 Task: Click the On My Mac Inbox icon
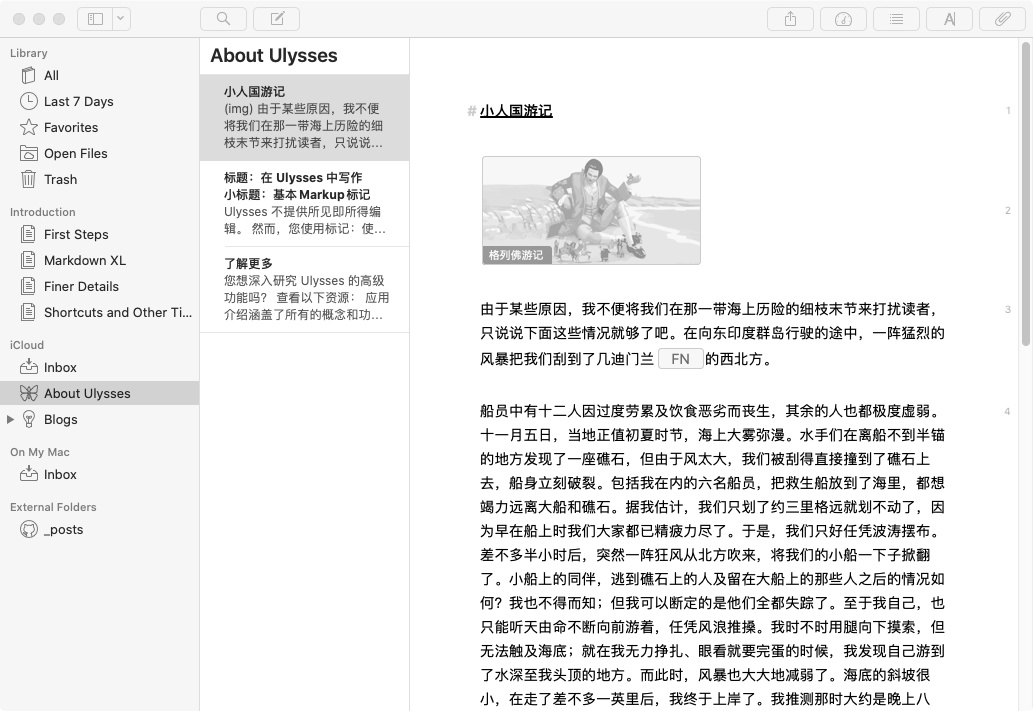(28, 474)
